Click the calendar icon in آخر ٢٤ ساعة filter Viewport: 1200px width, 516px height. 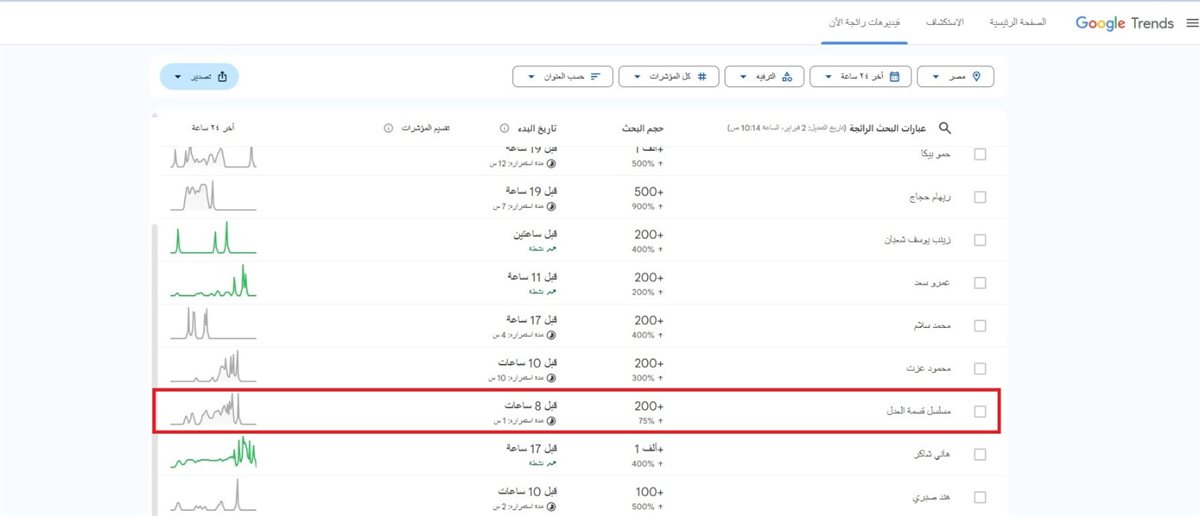(894, 76)
